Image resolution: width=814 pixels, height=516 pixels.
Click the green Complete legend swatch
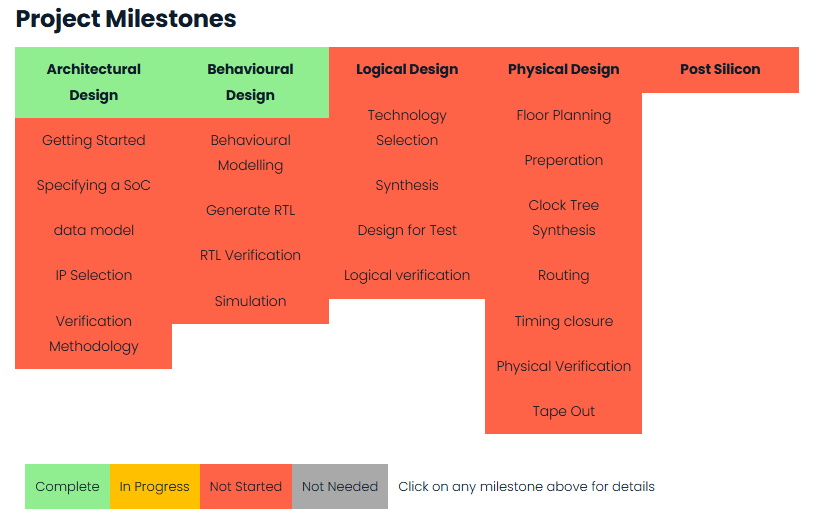[67, 487]
